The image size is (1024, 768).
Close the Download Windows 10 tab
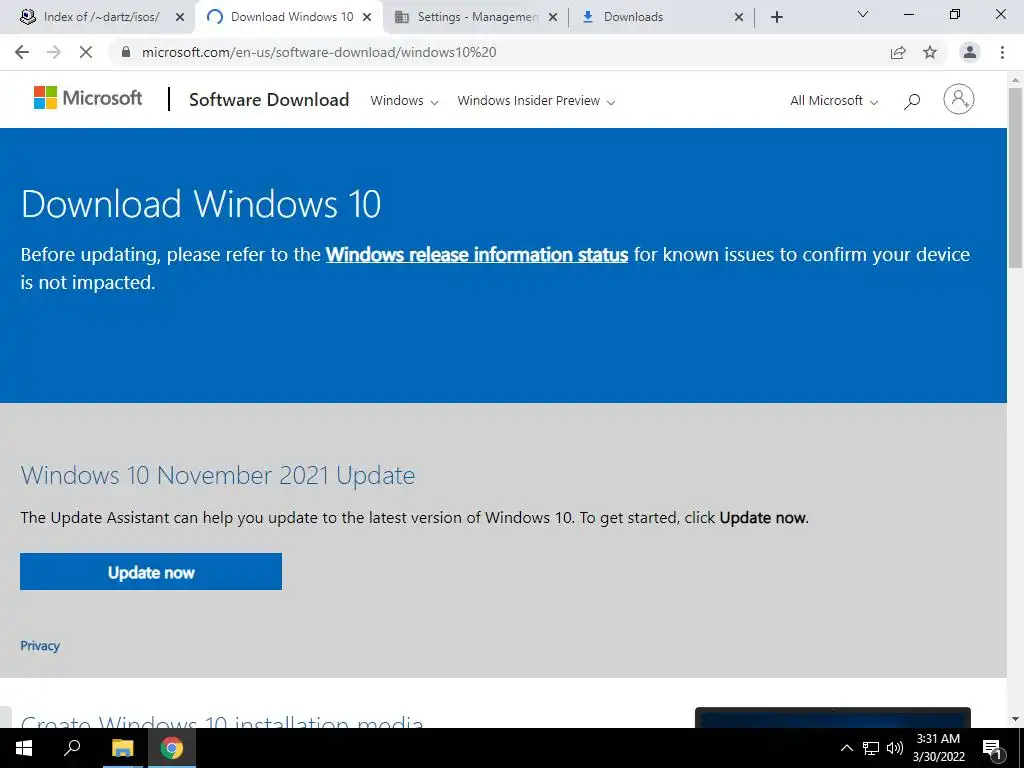click(x=367, y=18)
